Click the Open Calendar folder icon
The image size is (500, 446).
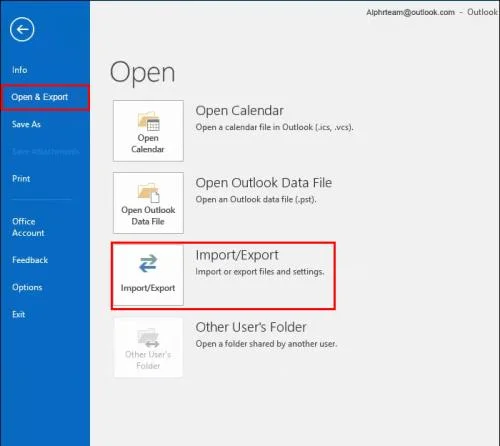pyautogui.click(x=148, y=121)
